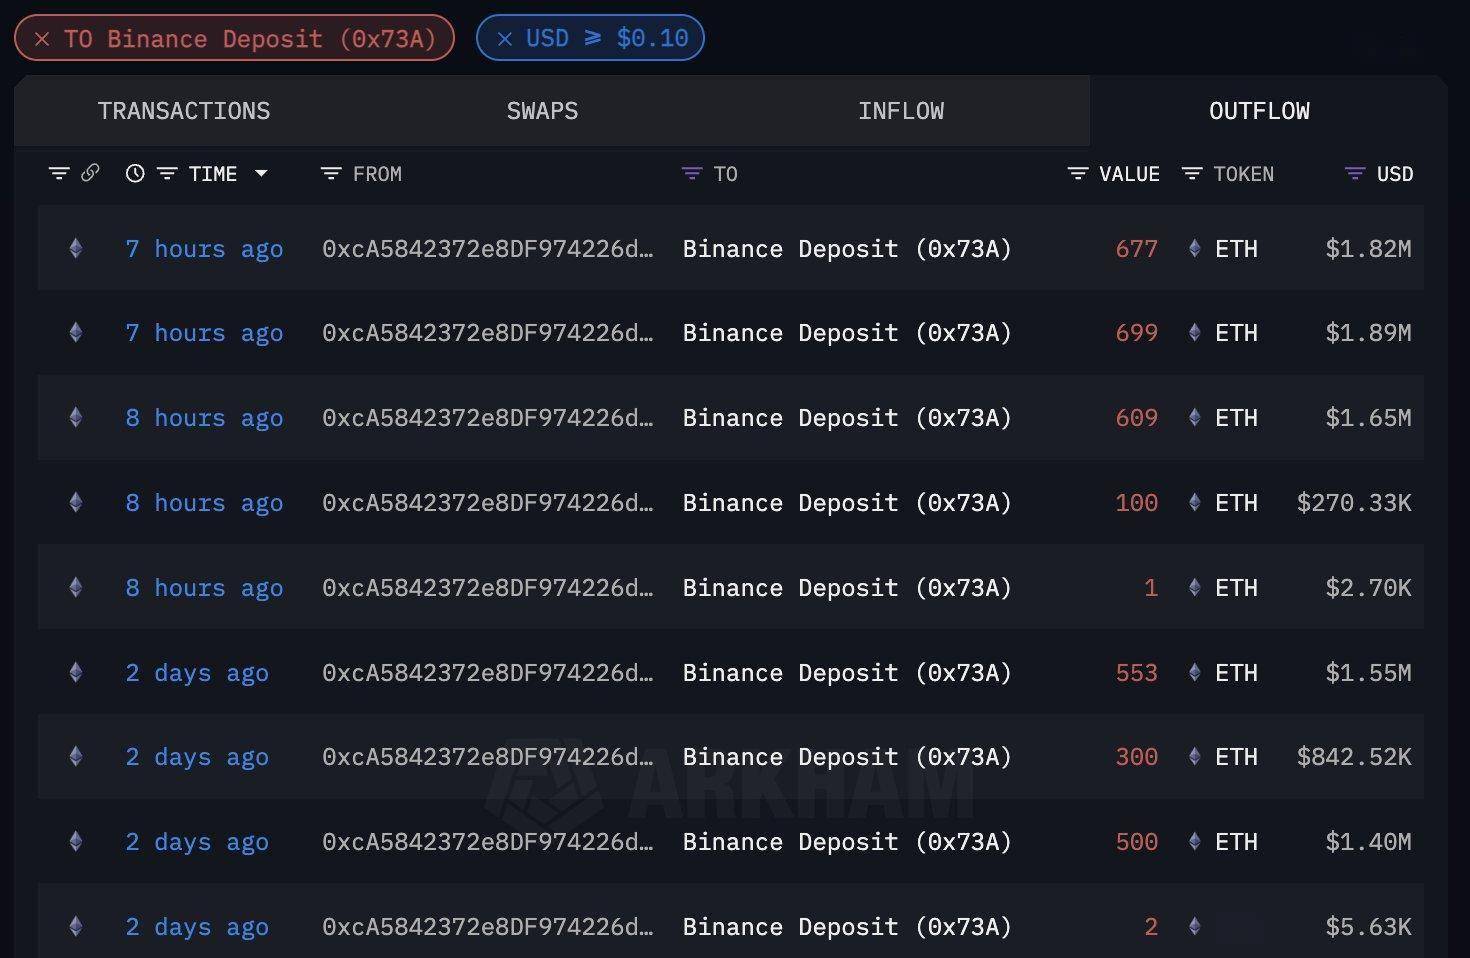Click ETH token icon in 100 ETH row

tap(1194, 502)
